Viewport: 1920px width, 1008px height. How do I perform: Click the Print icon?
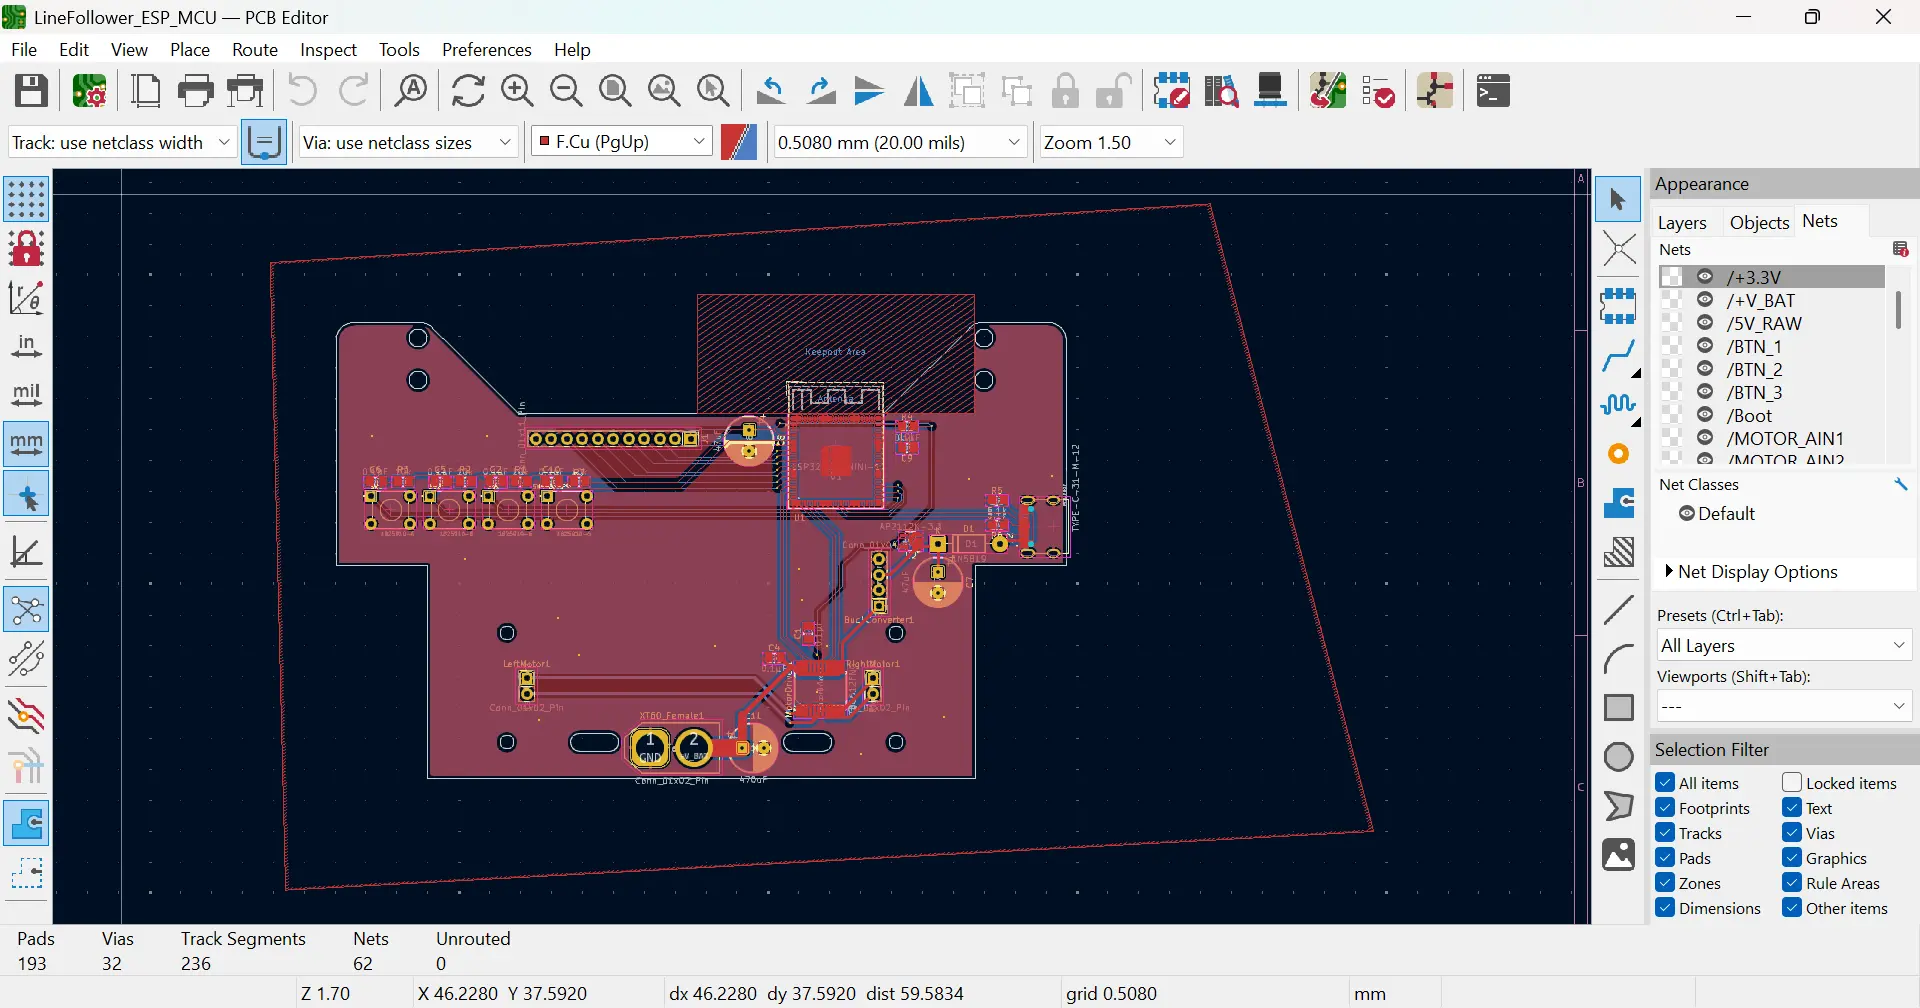pyautogui.click(x=196, y=91)
